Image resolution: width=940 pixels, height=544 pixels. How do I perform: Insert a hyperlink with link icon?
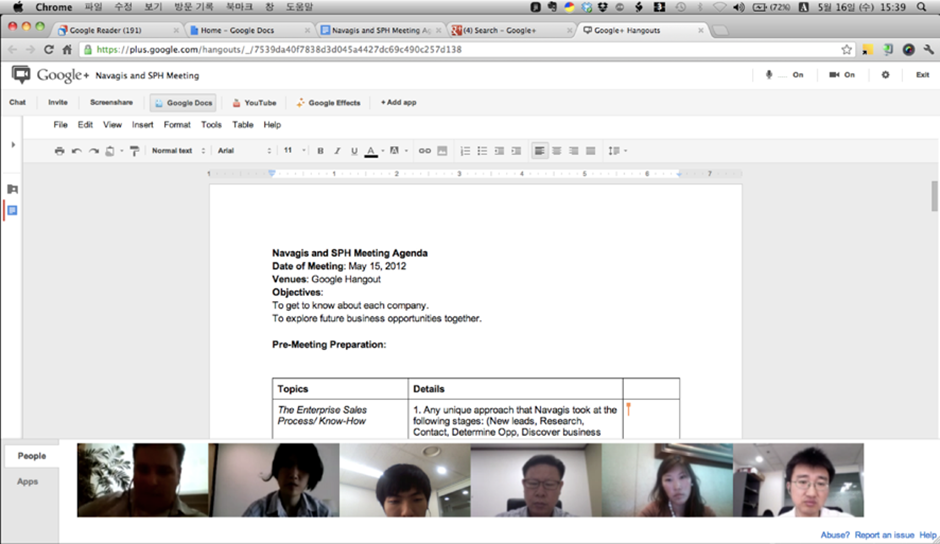(424, 151)
